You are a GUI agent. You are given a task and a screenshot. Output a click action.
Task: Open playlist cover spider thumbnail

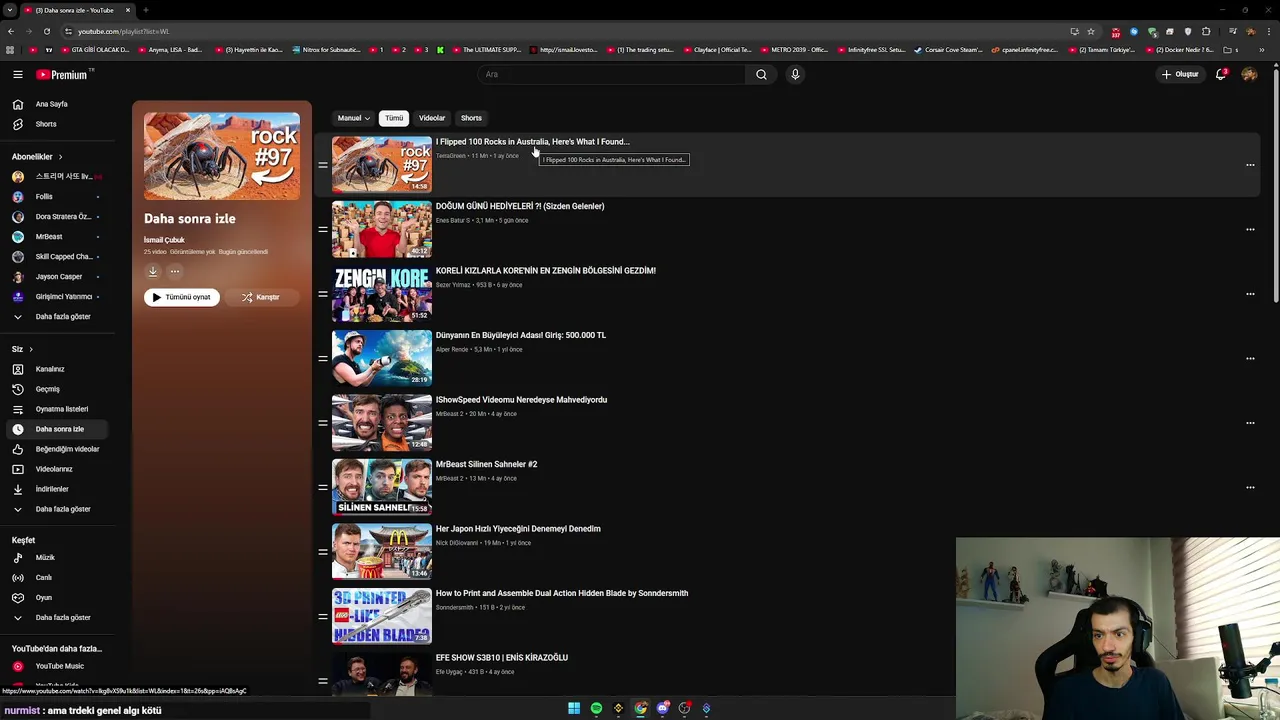click(x=222, y=156)
